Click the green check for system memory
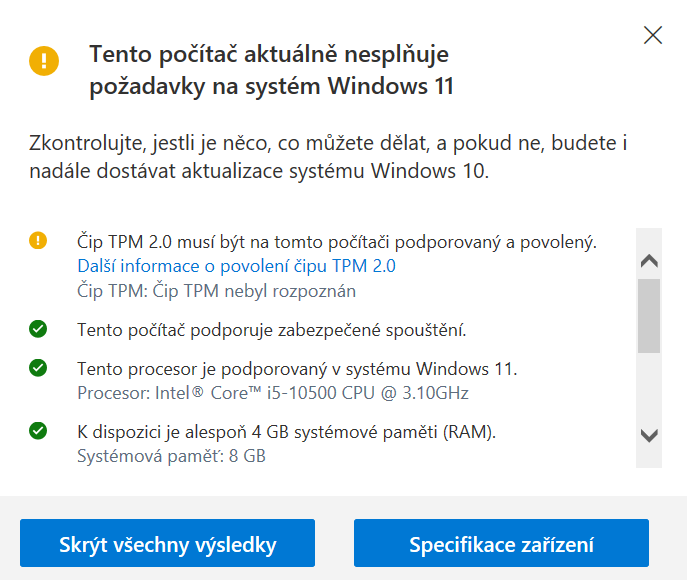 tap(38, 432)
